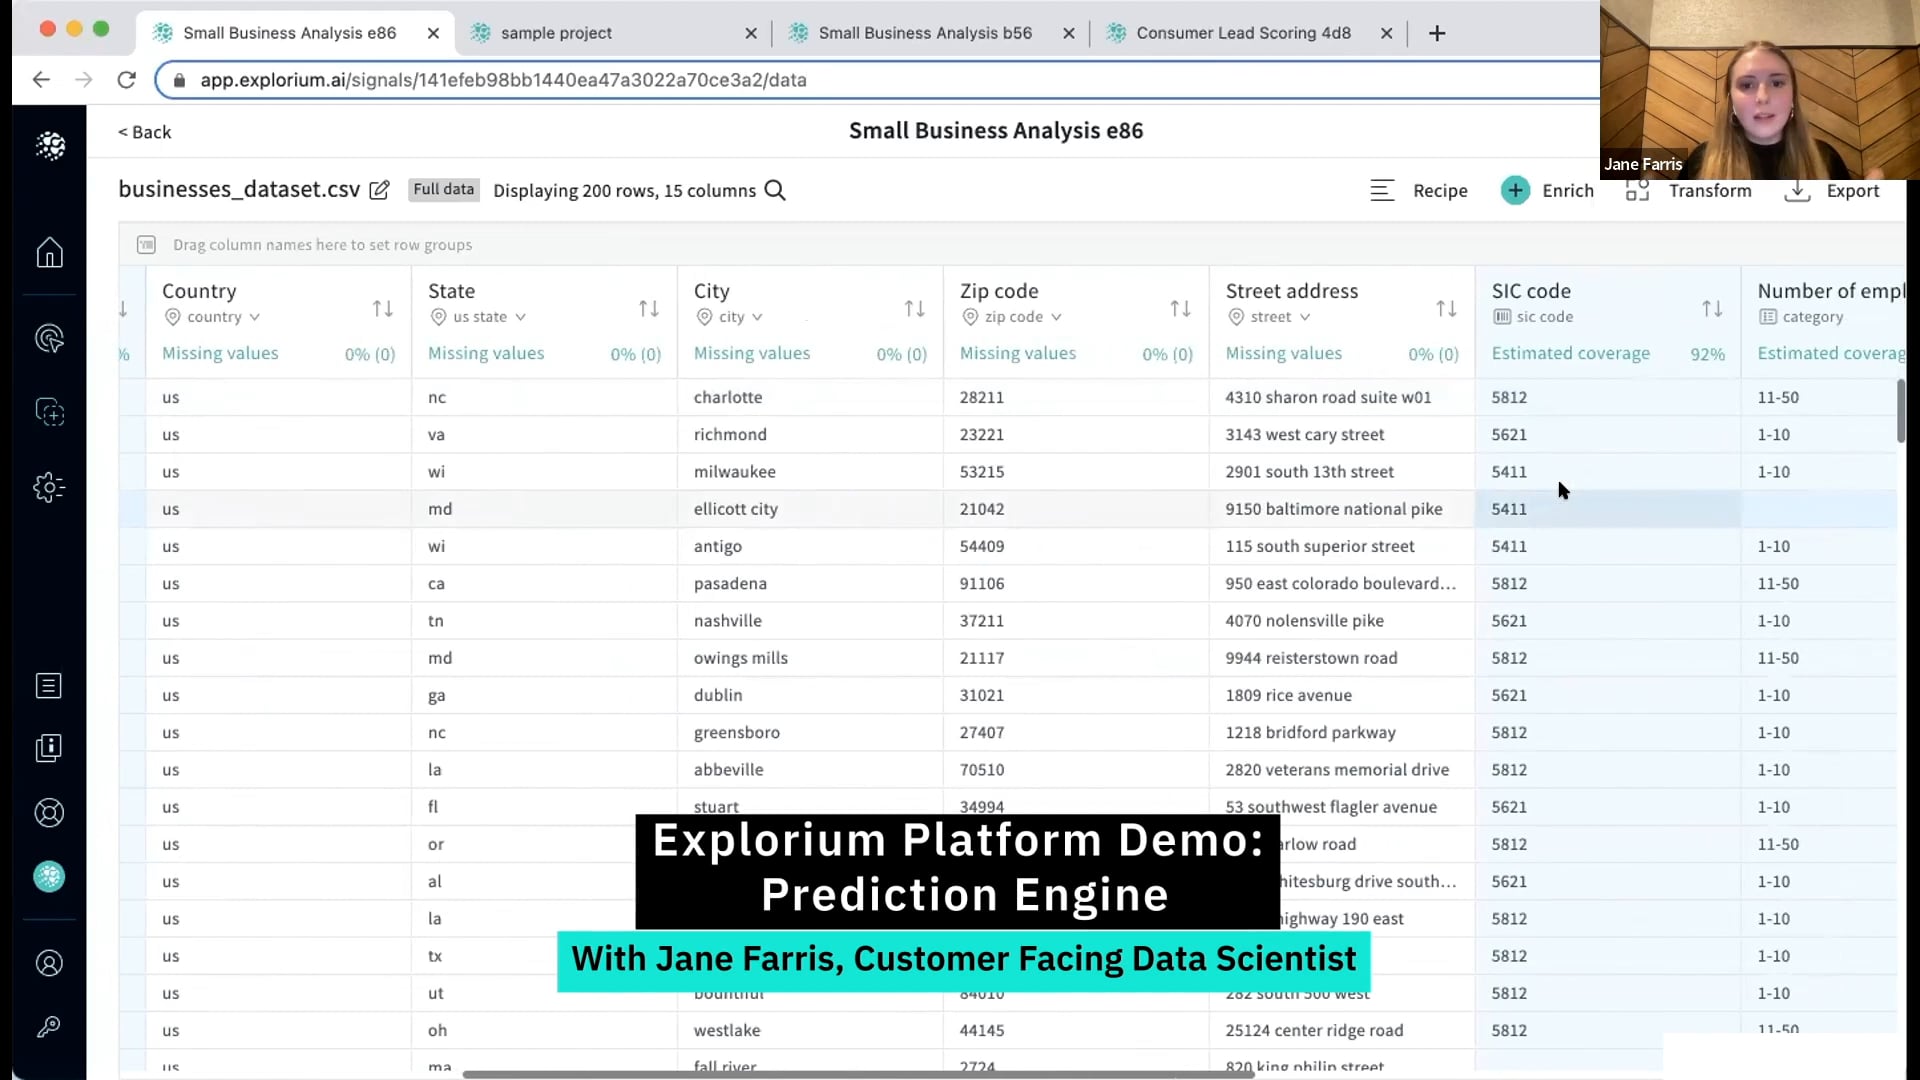Sort by SIC code column arrows
The width and height of the screenshot is (1920, 1080).
click(x=1713, y=309)
